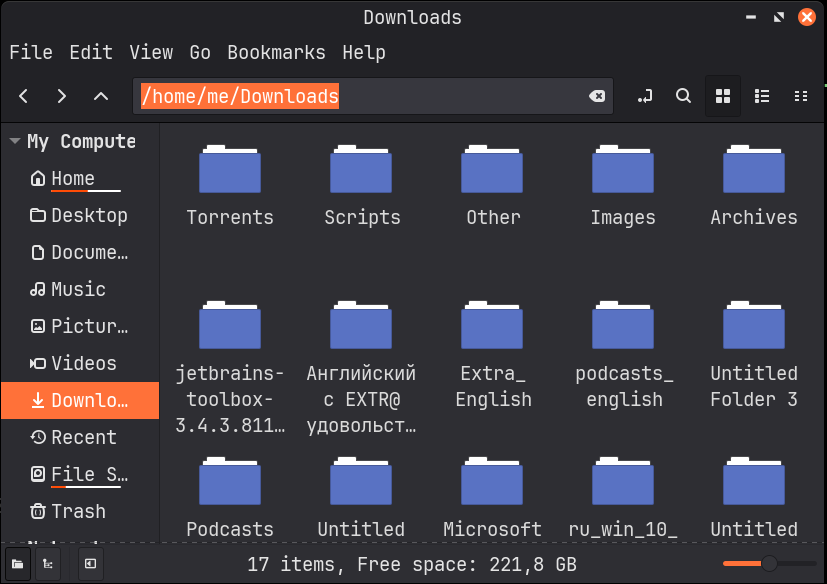Open Desktop in the sidebar

pos(80,215)
